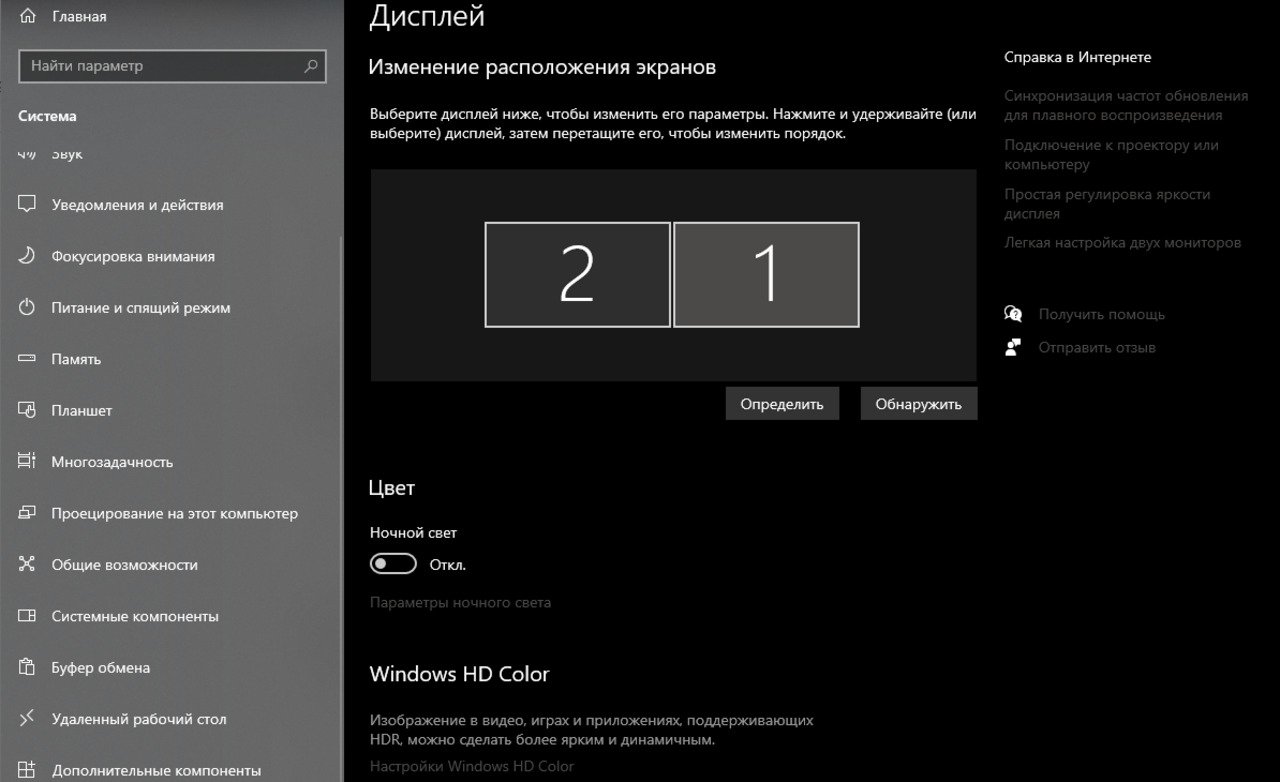Select display 2 in the arrangement
The width and height of the screenshot is (1280, 782).
pos(577,274)
